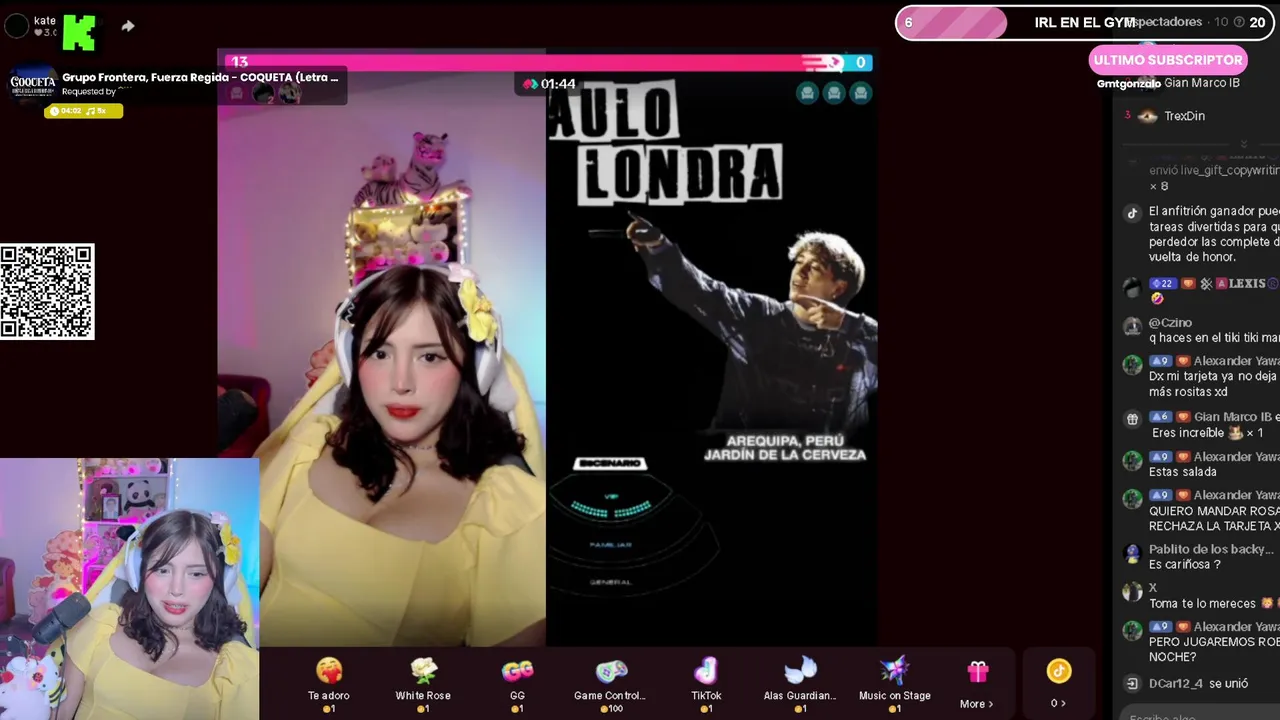Open More gifts menu
1280x720 pixels.
tap(977, 683)
